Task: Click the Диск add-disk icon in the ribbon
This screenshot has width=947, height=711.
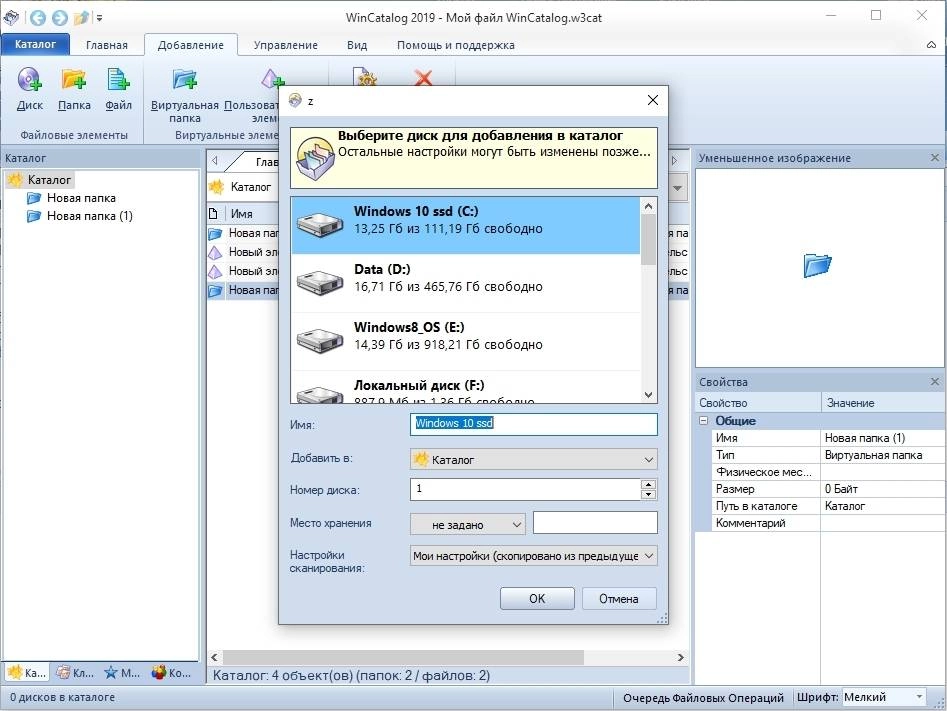Action: tap(30, 80)
